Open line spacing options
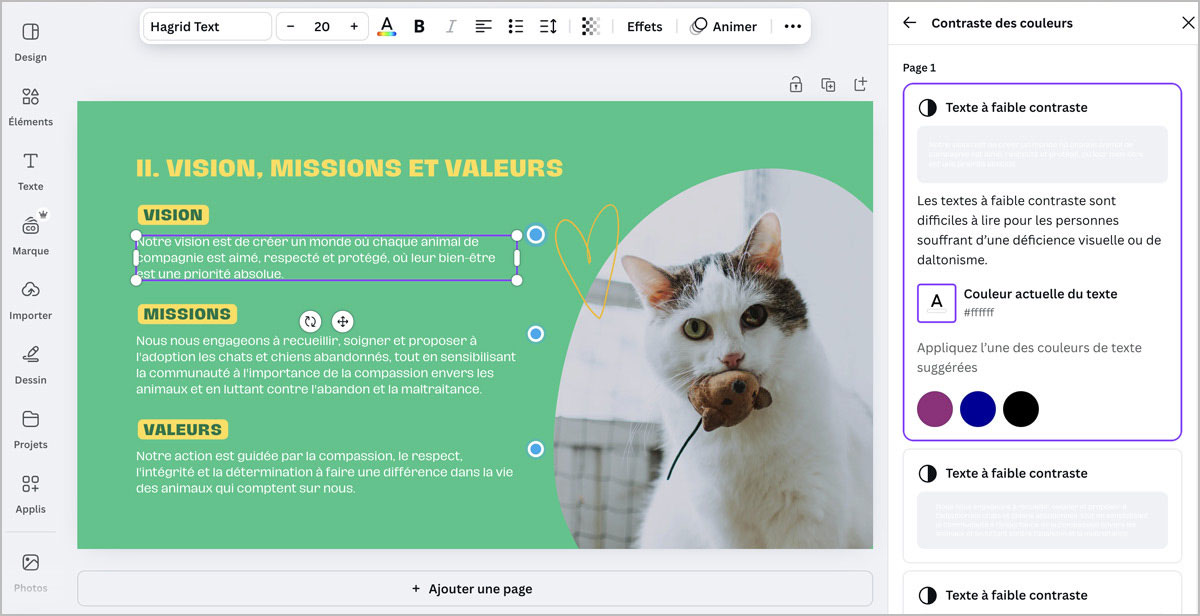Screen dimensions: 1200x616 [547, 27]
